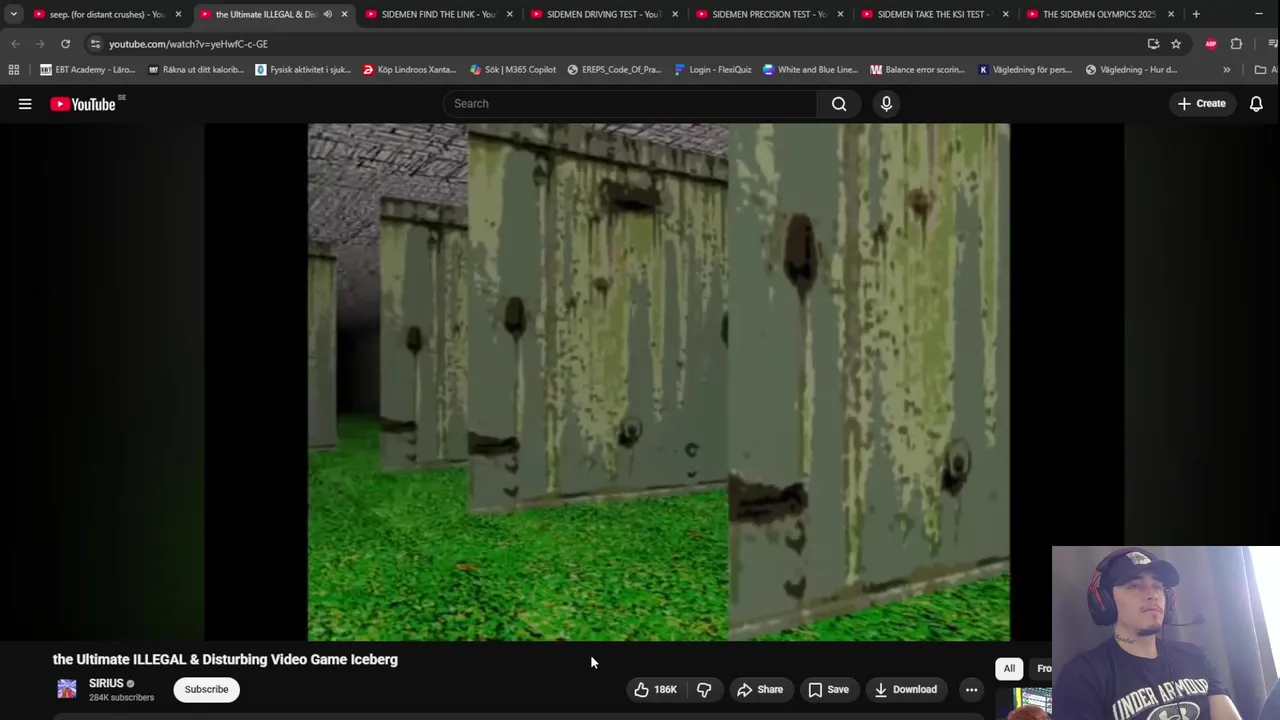Close the SIDEMEN FIND THE LINK tab
Image resolution: width=1280 pixels, height=720 pixels.
point(510,14)
